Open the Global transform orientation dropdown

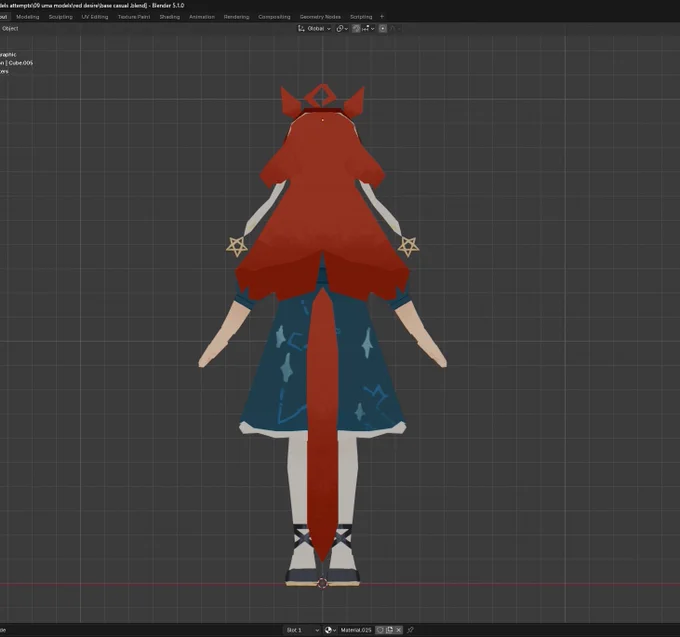point(314,29)
